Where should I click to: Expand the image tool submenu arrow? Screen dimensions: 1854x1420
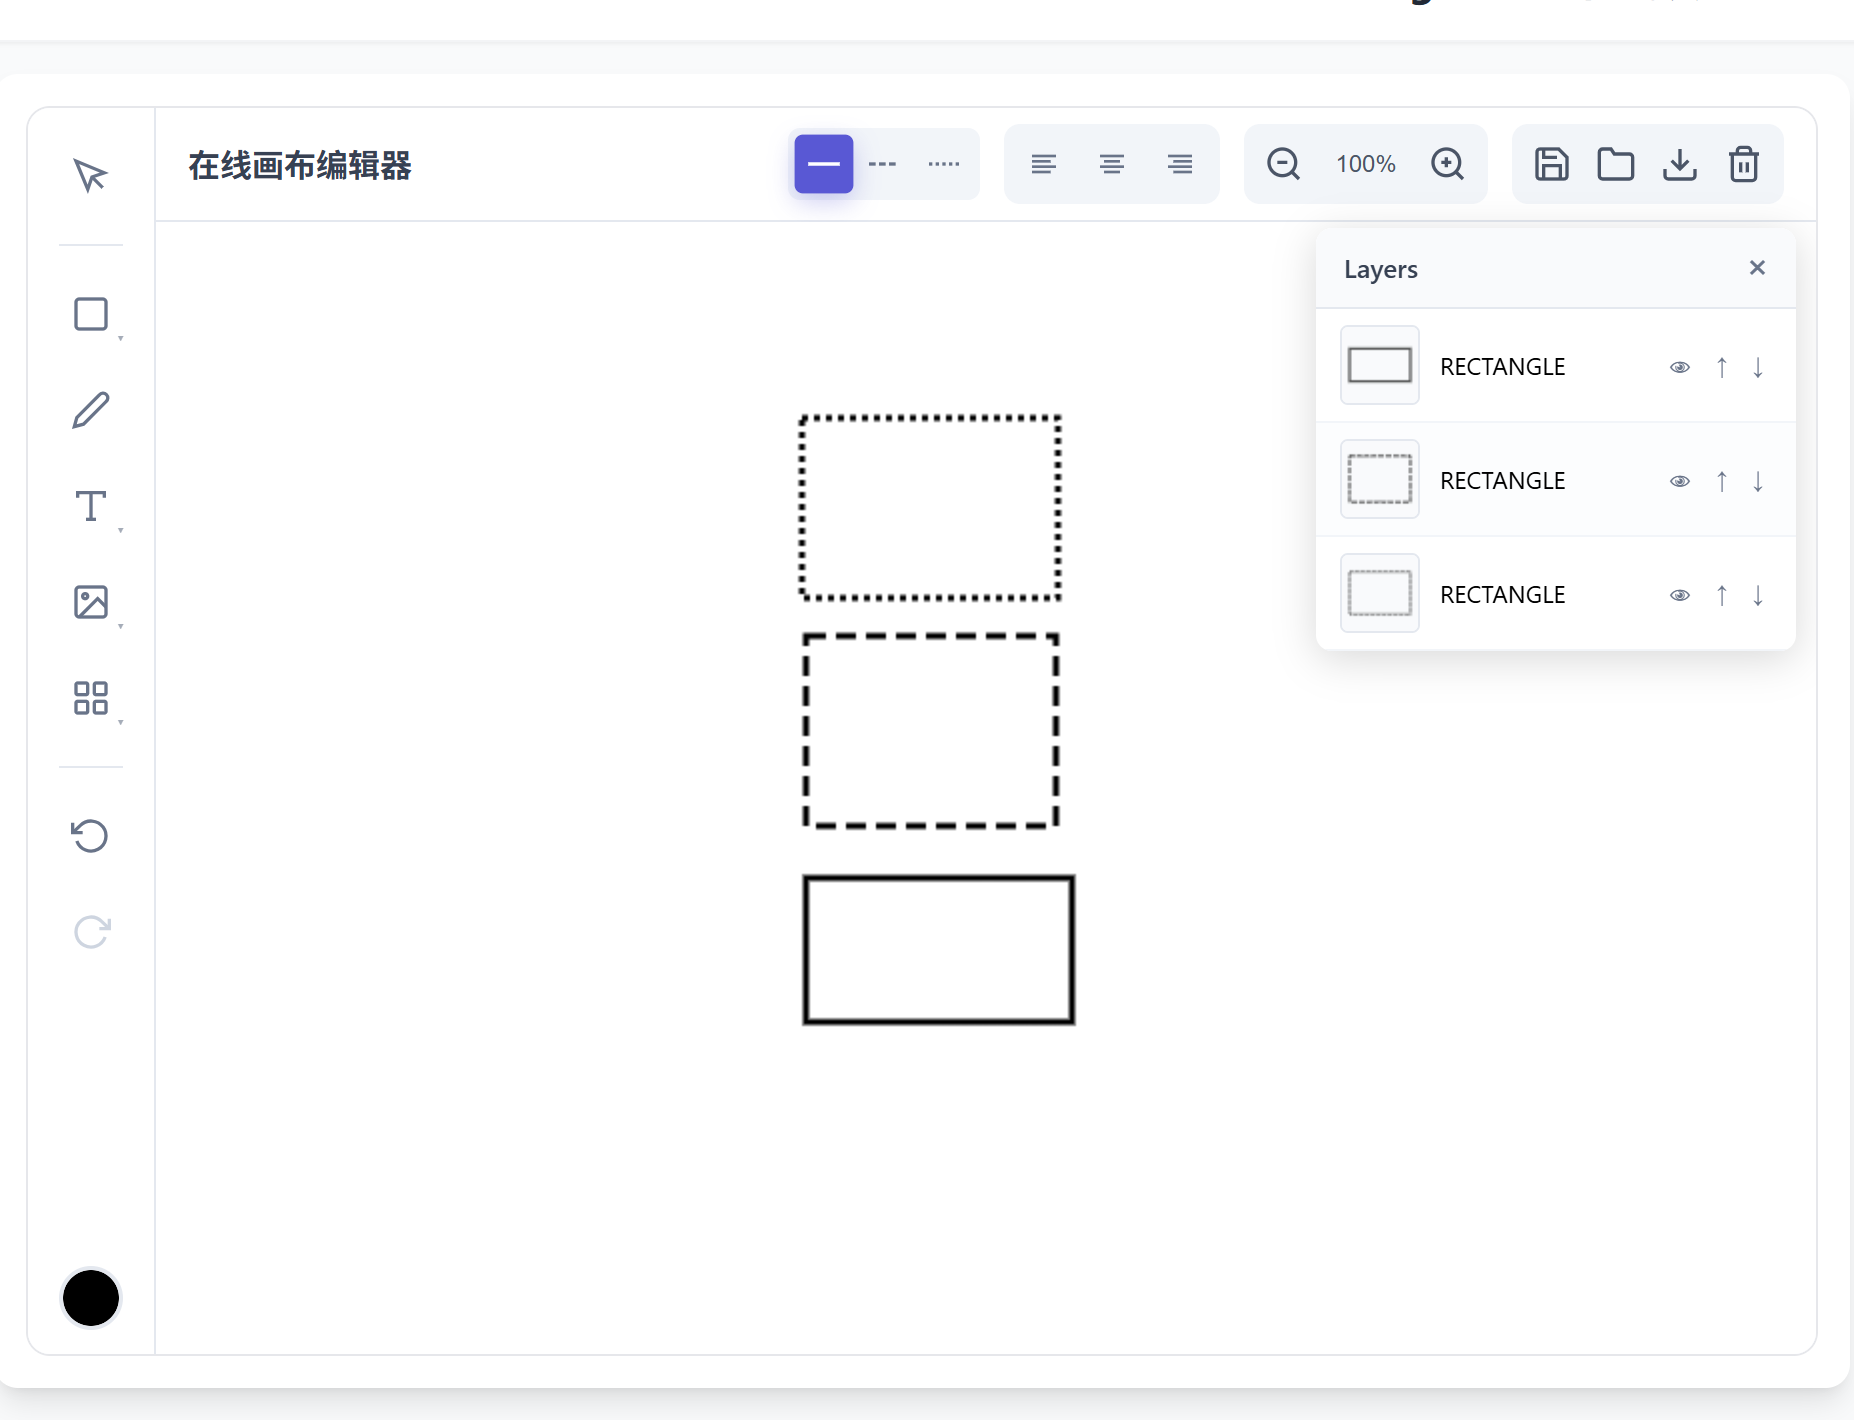click(121, 626)
